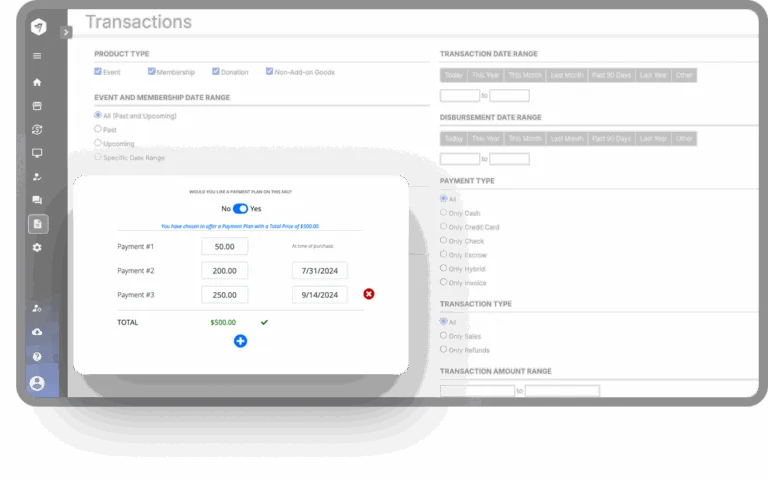Open the hamburger menu in the sidebar
Viewport: 768px width, 480px height.
coord(37,56)
